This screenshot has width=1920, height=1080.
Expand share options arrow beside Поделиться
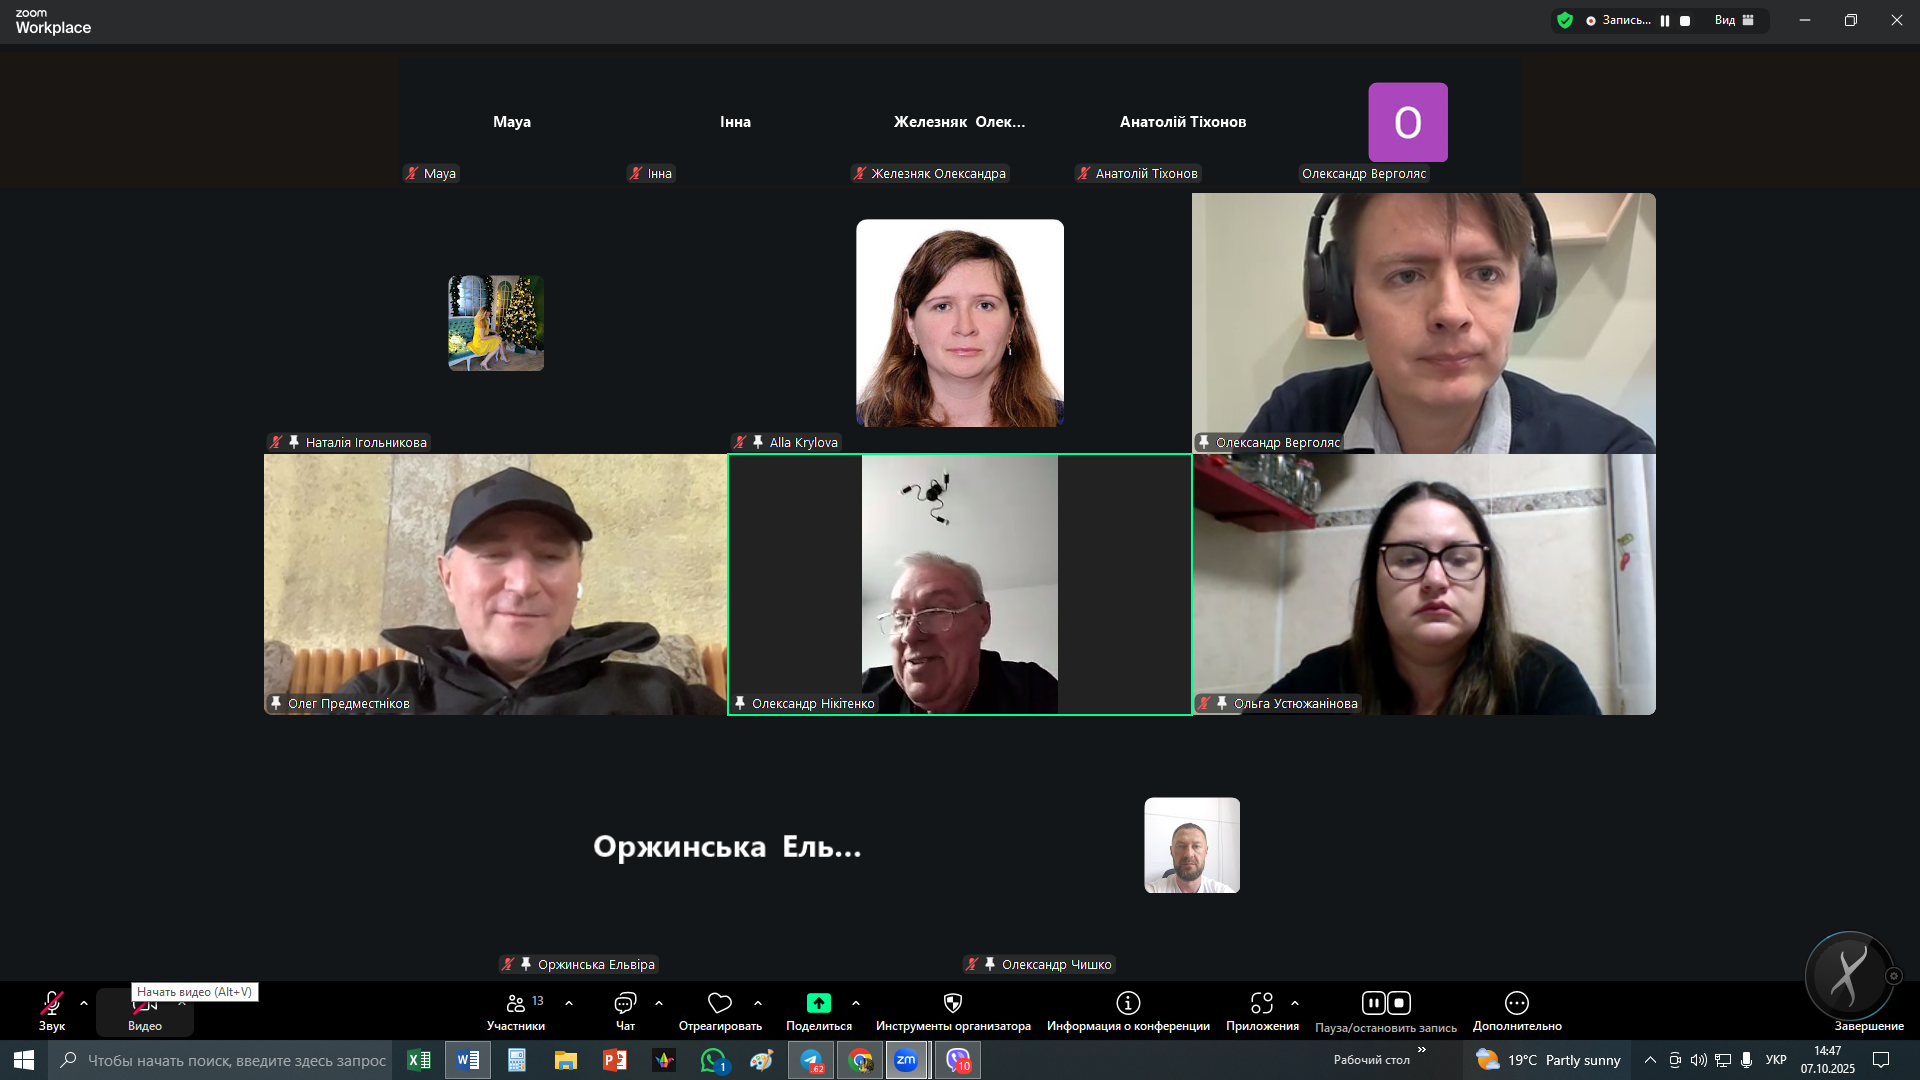pos(856,1003)
